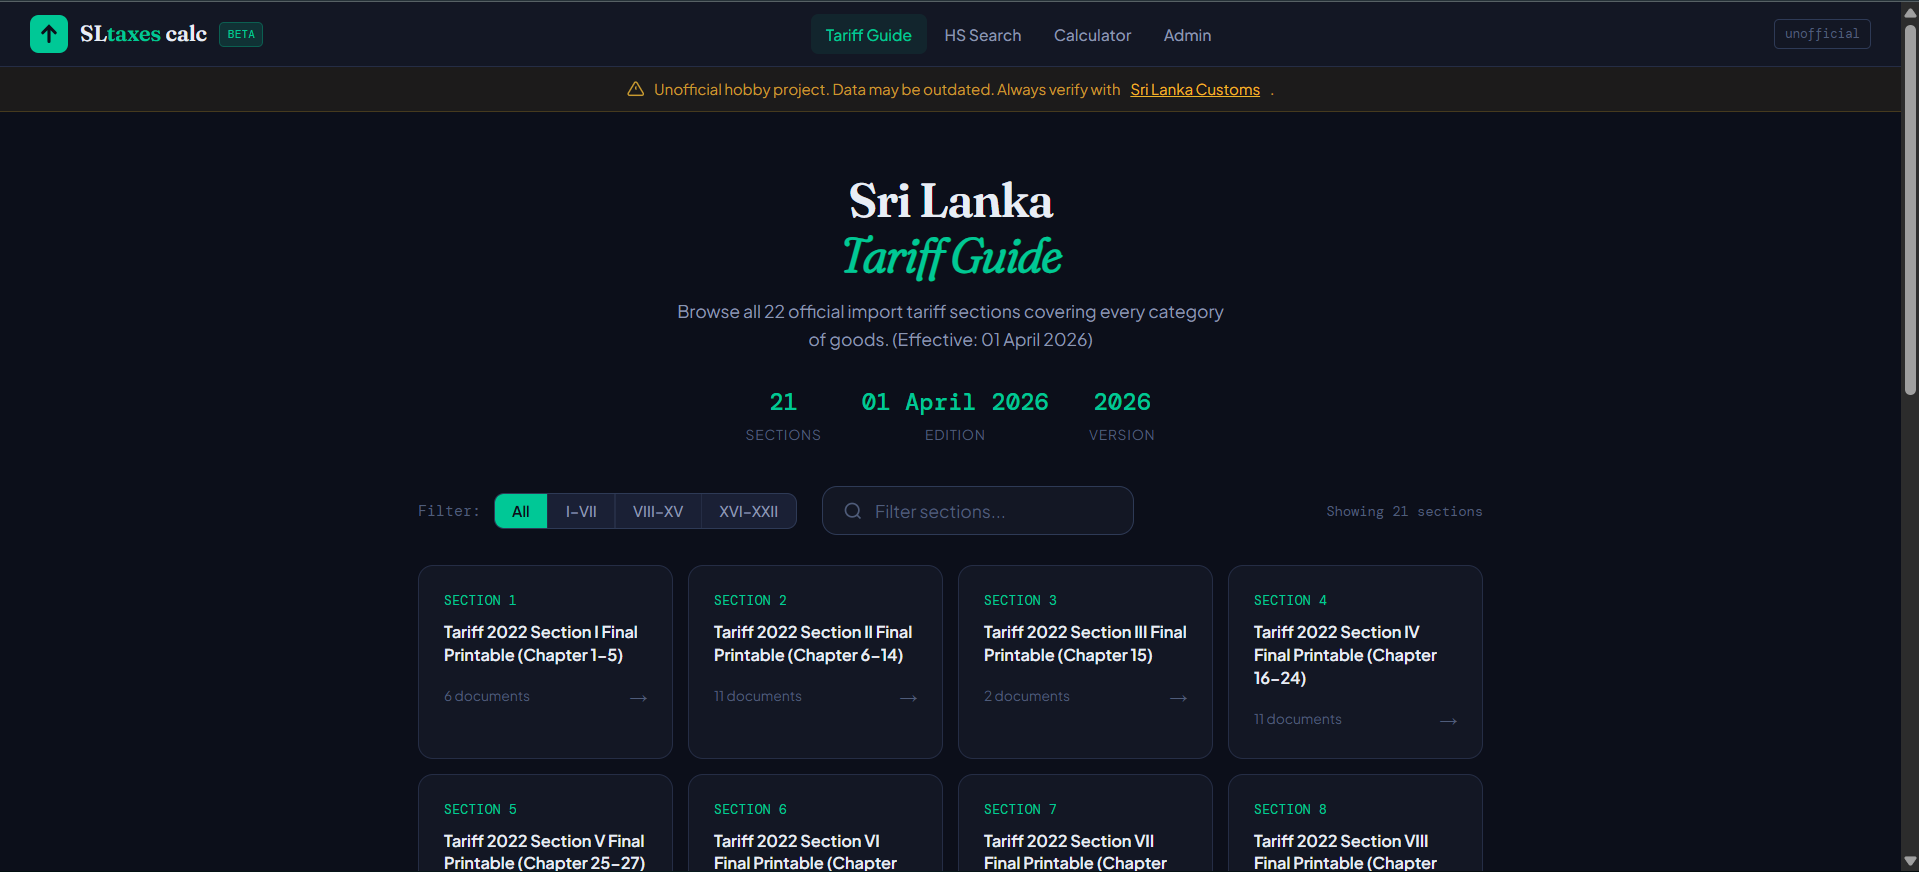Click the '2 documents' text

click(x=1027, y=696)
